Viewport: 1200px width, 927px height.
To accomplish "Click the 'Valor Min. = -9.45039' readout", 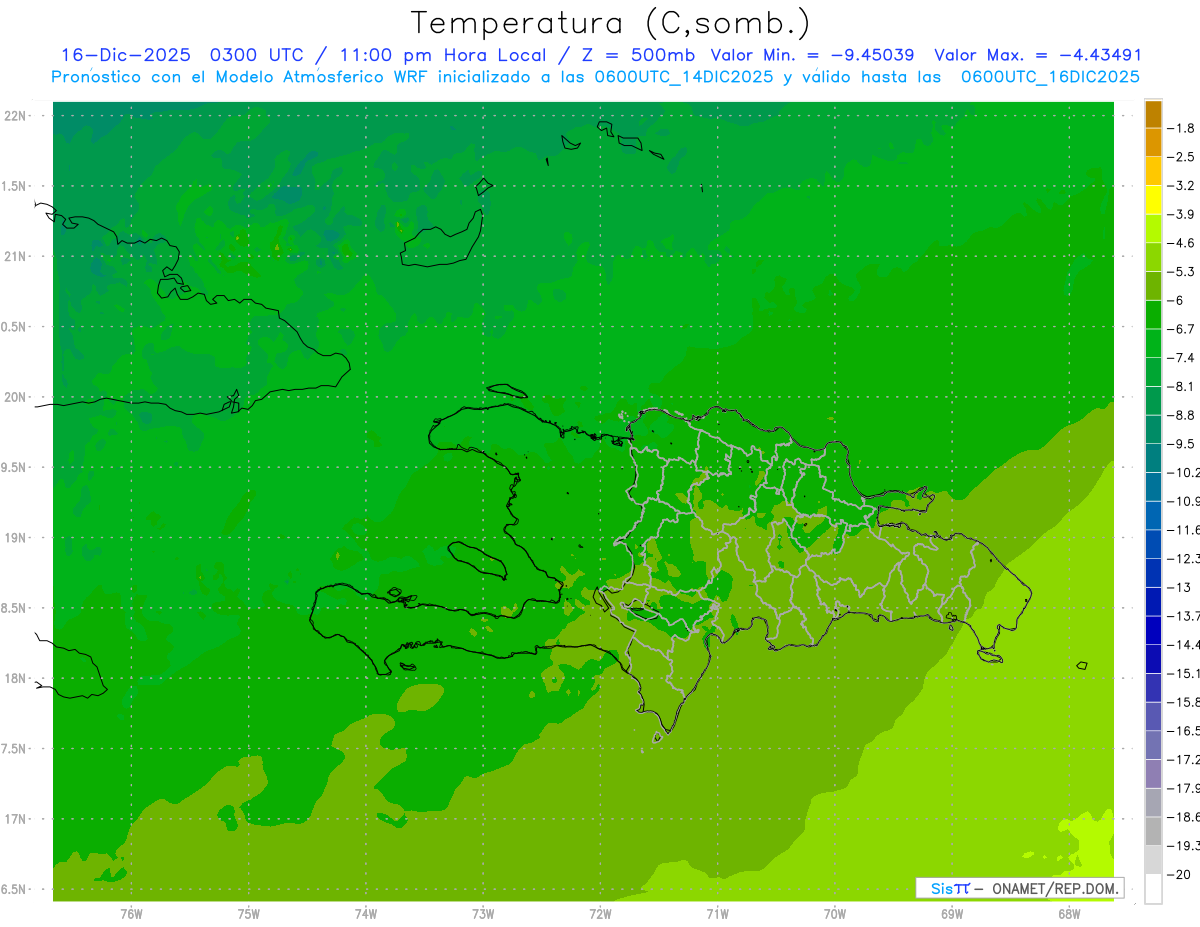I will point(812,55).
